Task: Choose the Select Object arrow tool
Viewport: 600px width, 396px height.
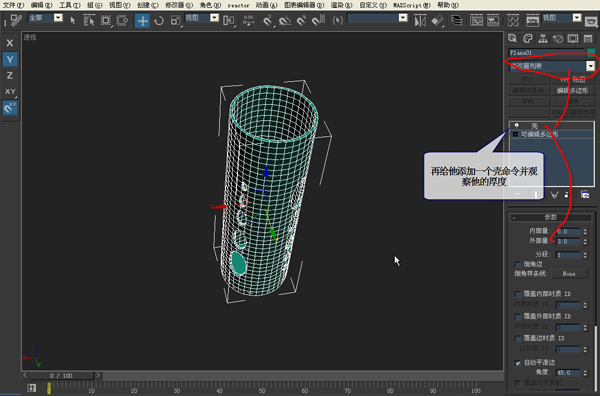Action: [73, 20]
